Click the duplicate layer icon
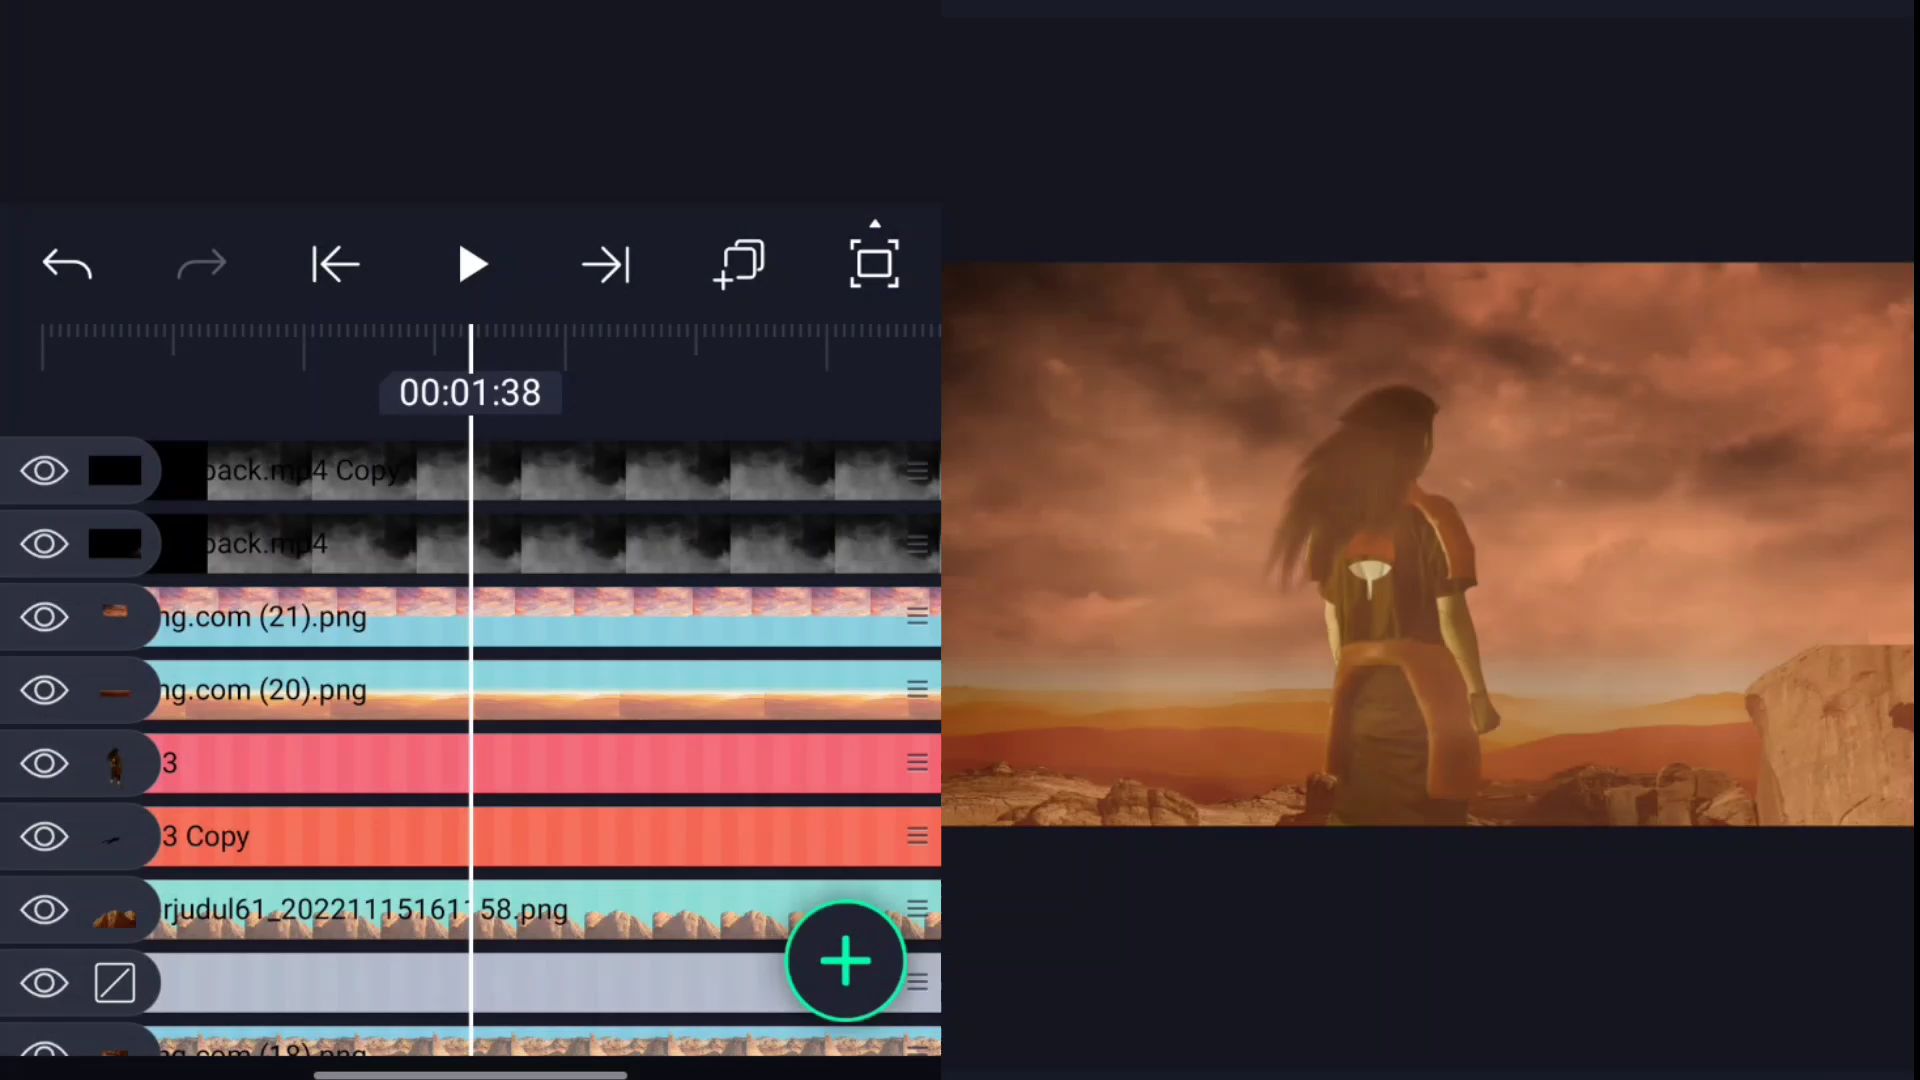 740,265
